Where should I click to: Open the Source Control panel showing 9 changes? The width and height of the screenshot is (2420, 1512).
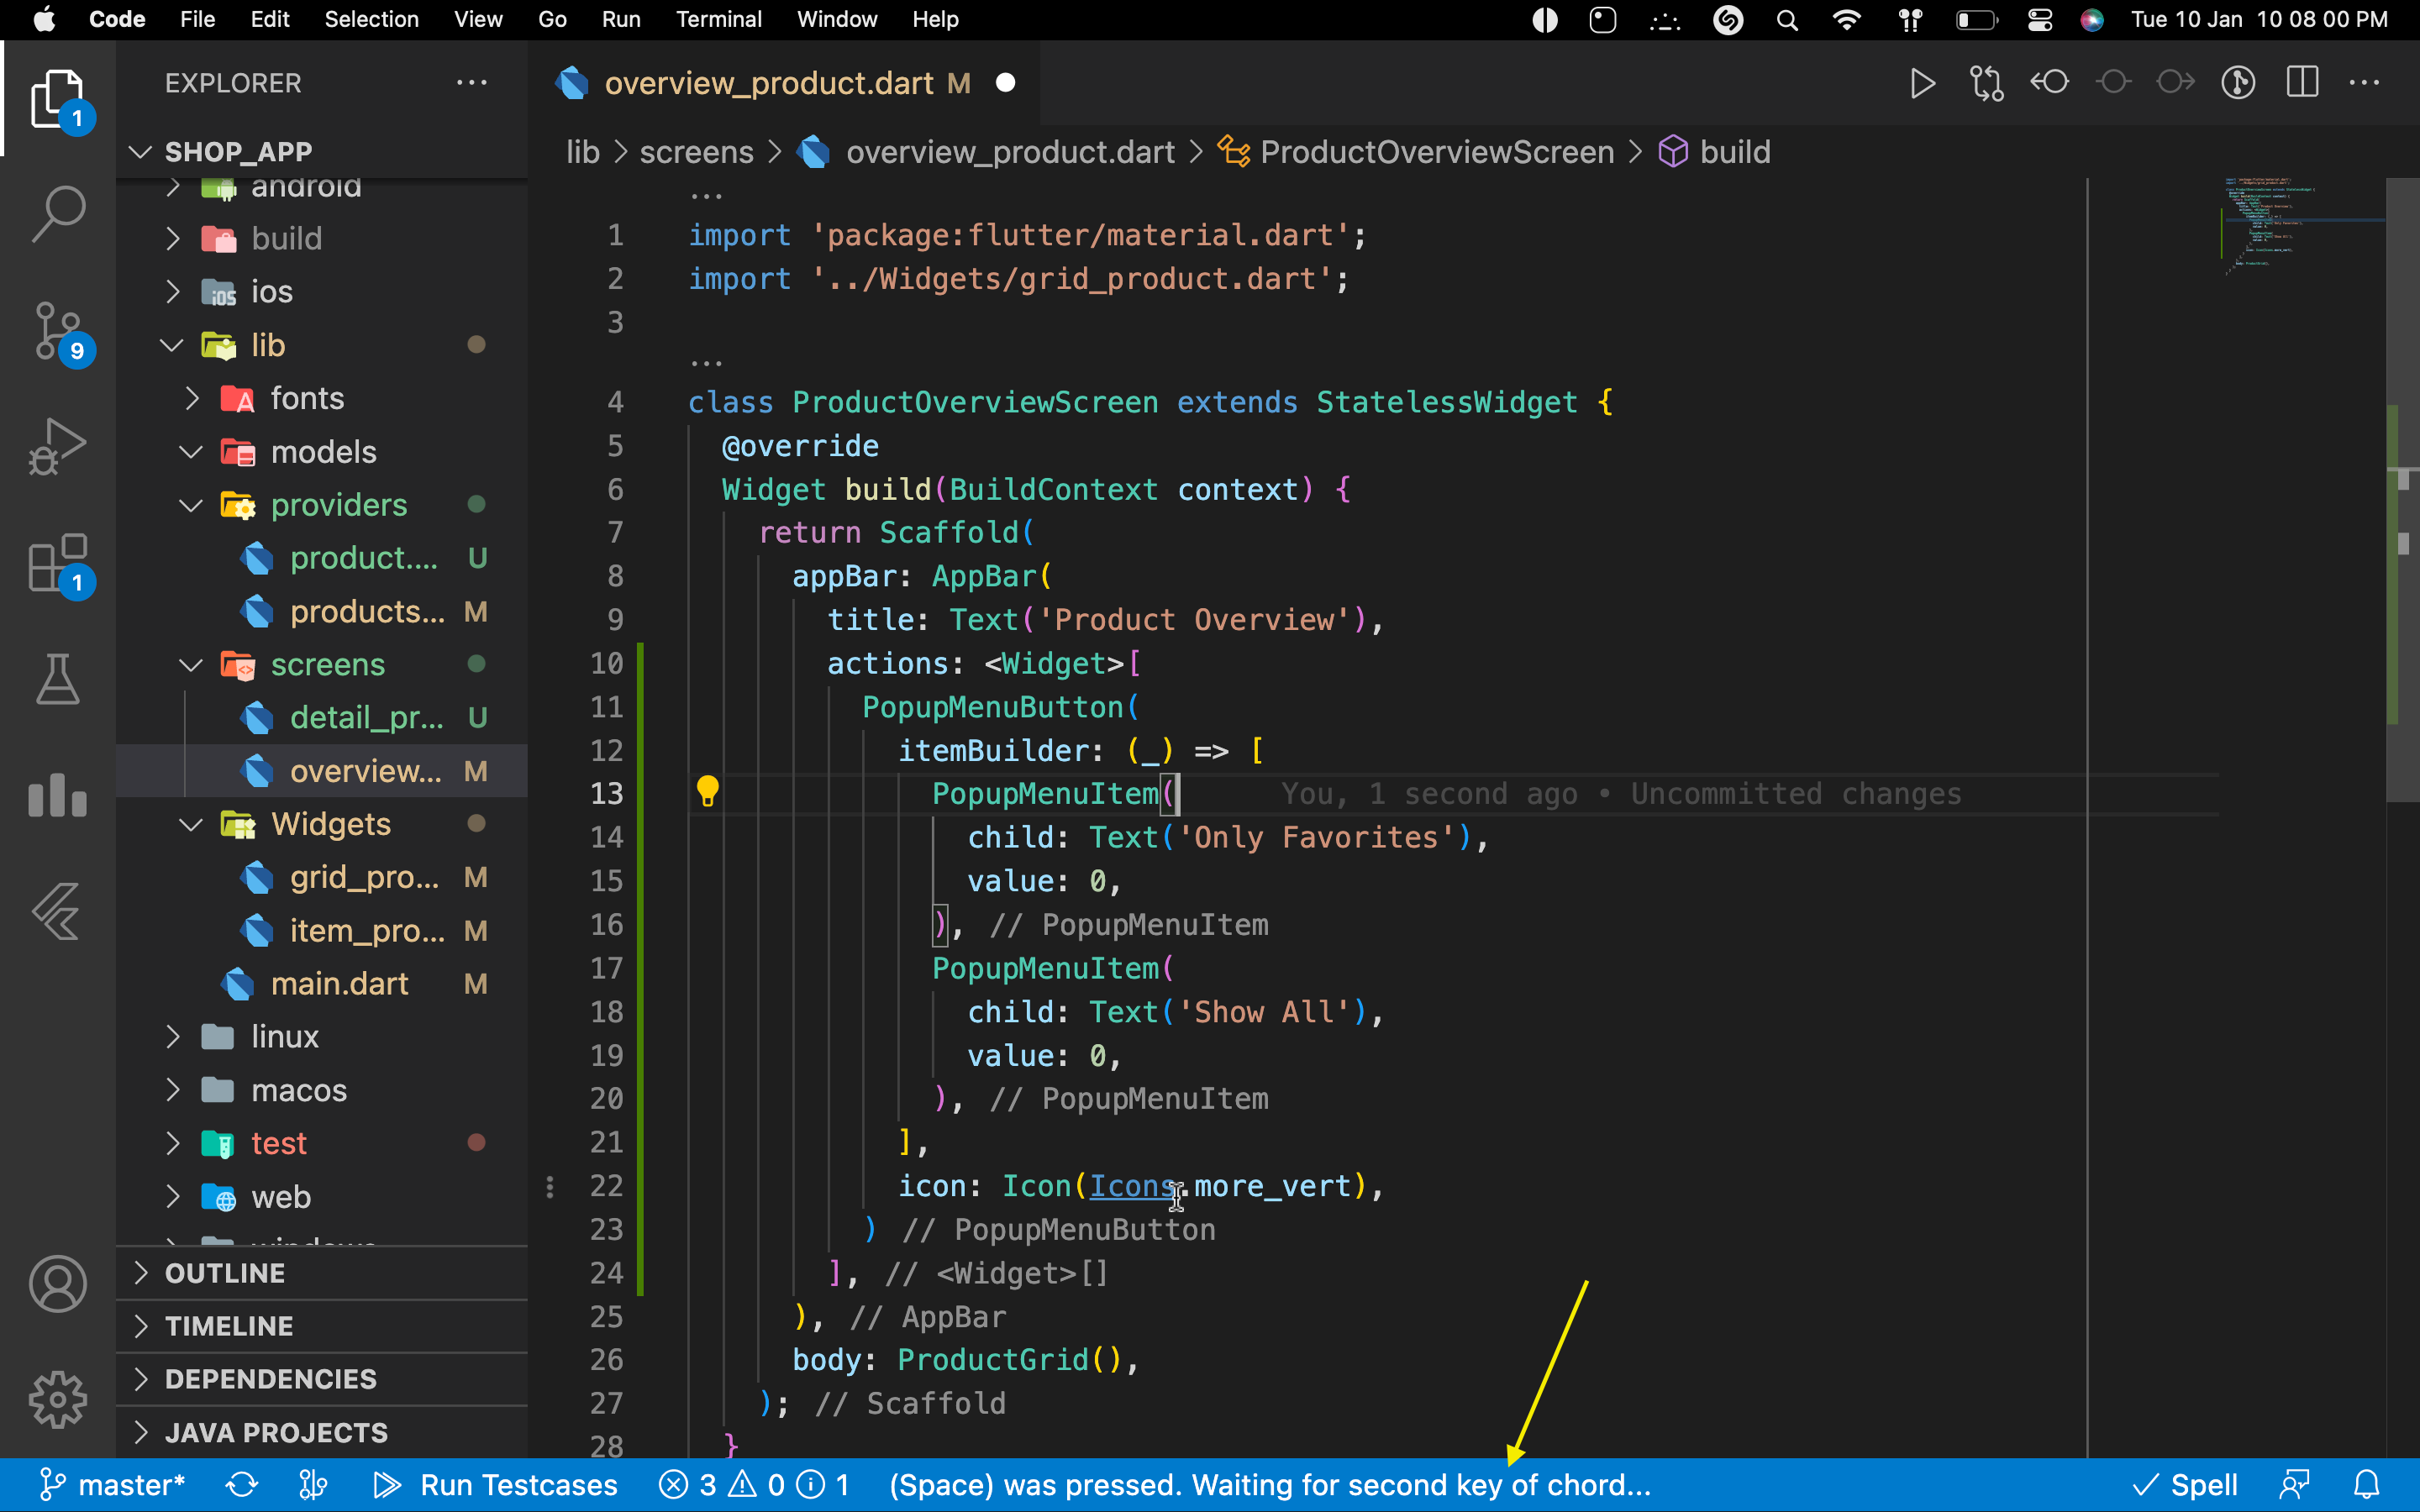[x=58, y=330]
